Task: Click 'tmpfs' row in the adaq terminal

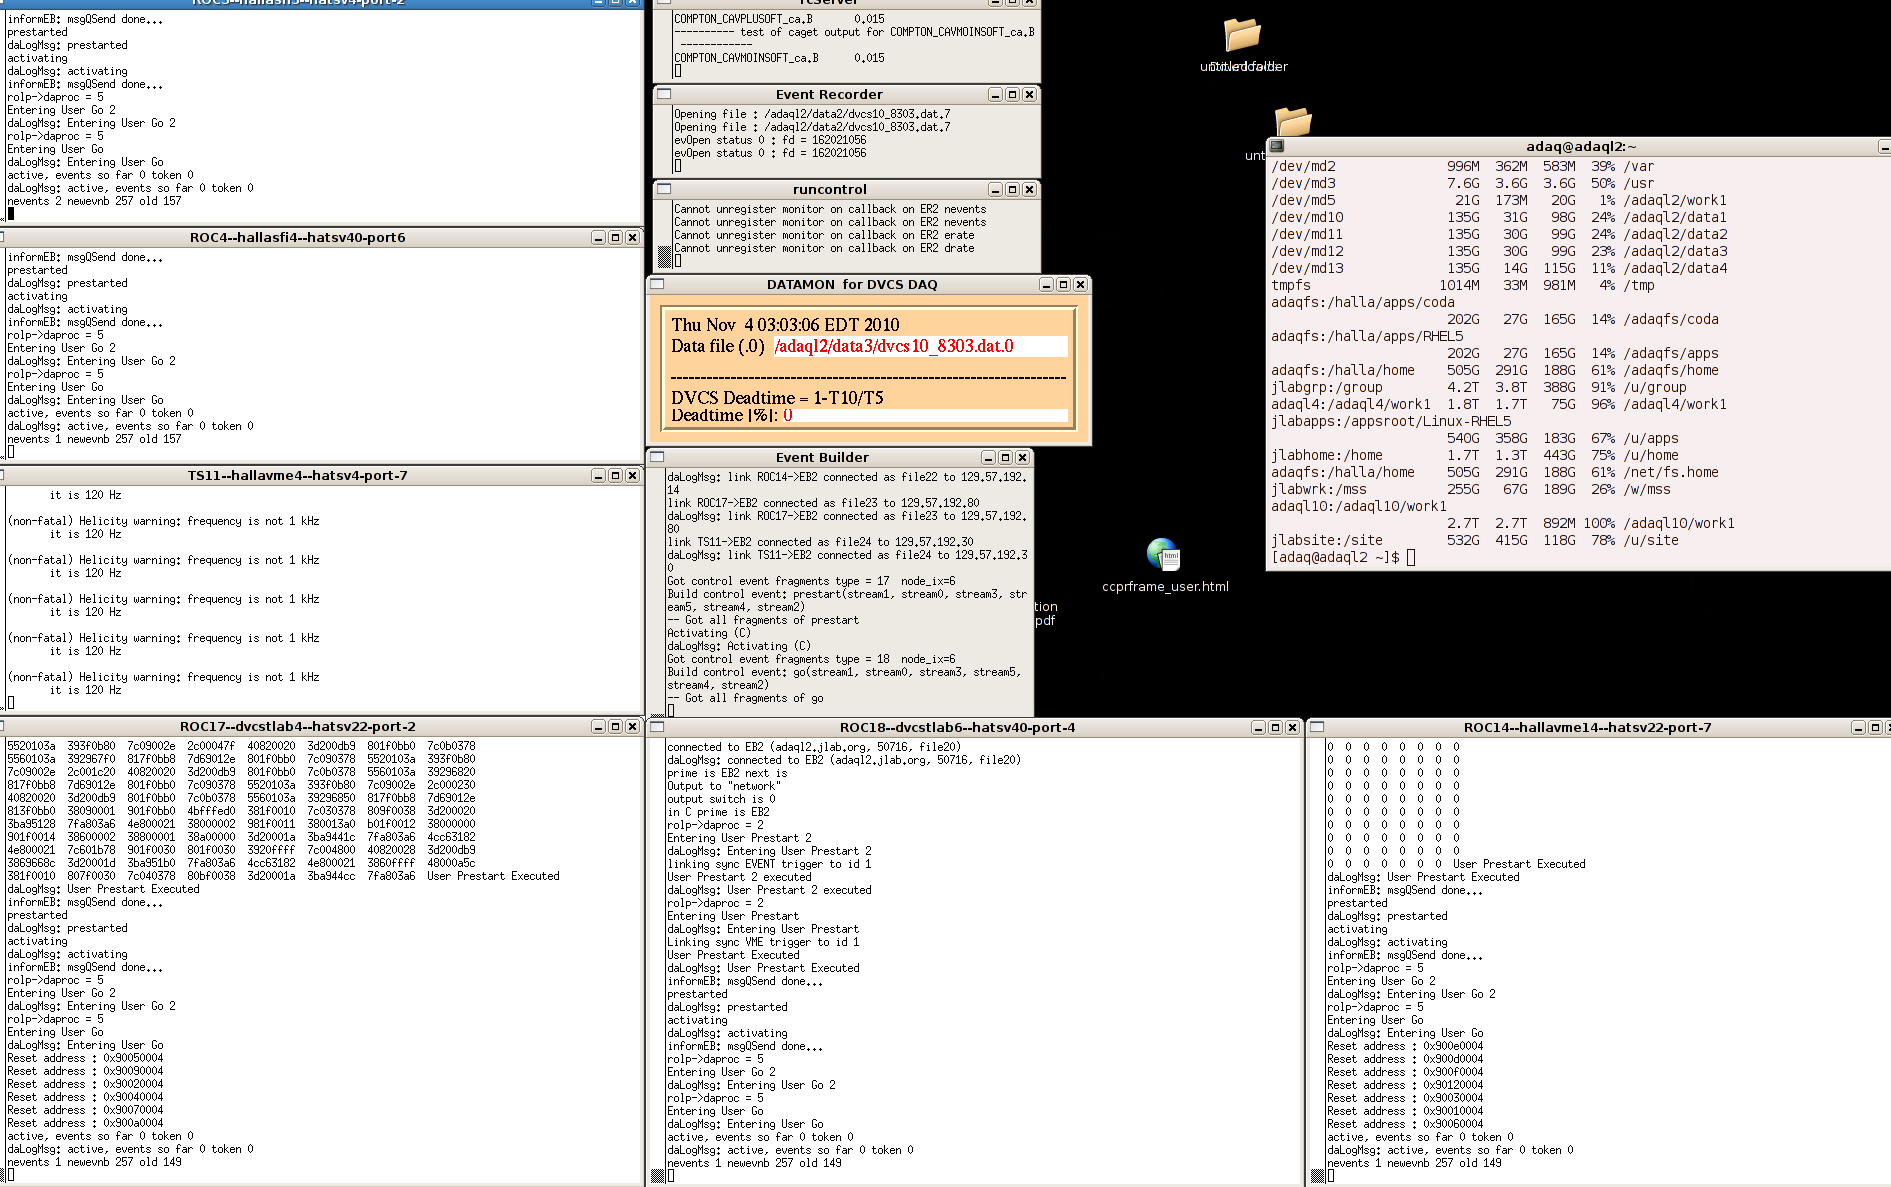Action: pyautogui.click(x=1462, y=285)
